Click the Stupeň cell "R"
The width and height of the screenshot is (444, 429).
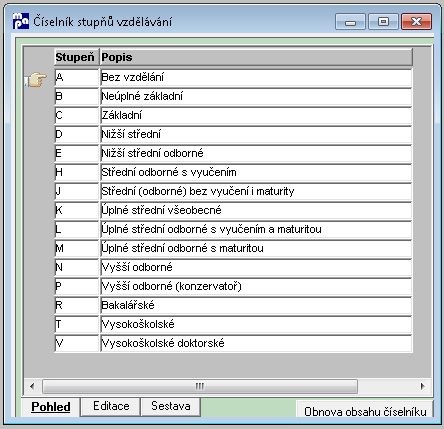click(76, 306)
